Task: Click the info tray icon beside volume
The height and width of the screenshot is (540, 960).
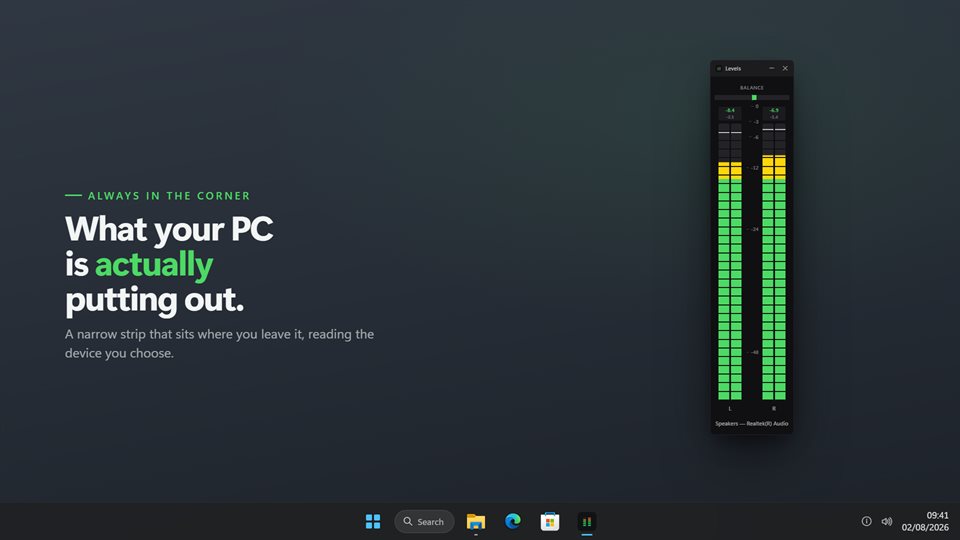Action: (866, 522)
